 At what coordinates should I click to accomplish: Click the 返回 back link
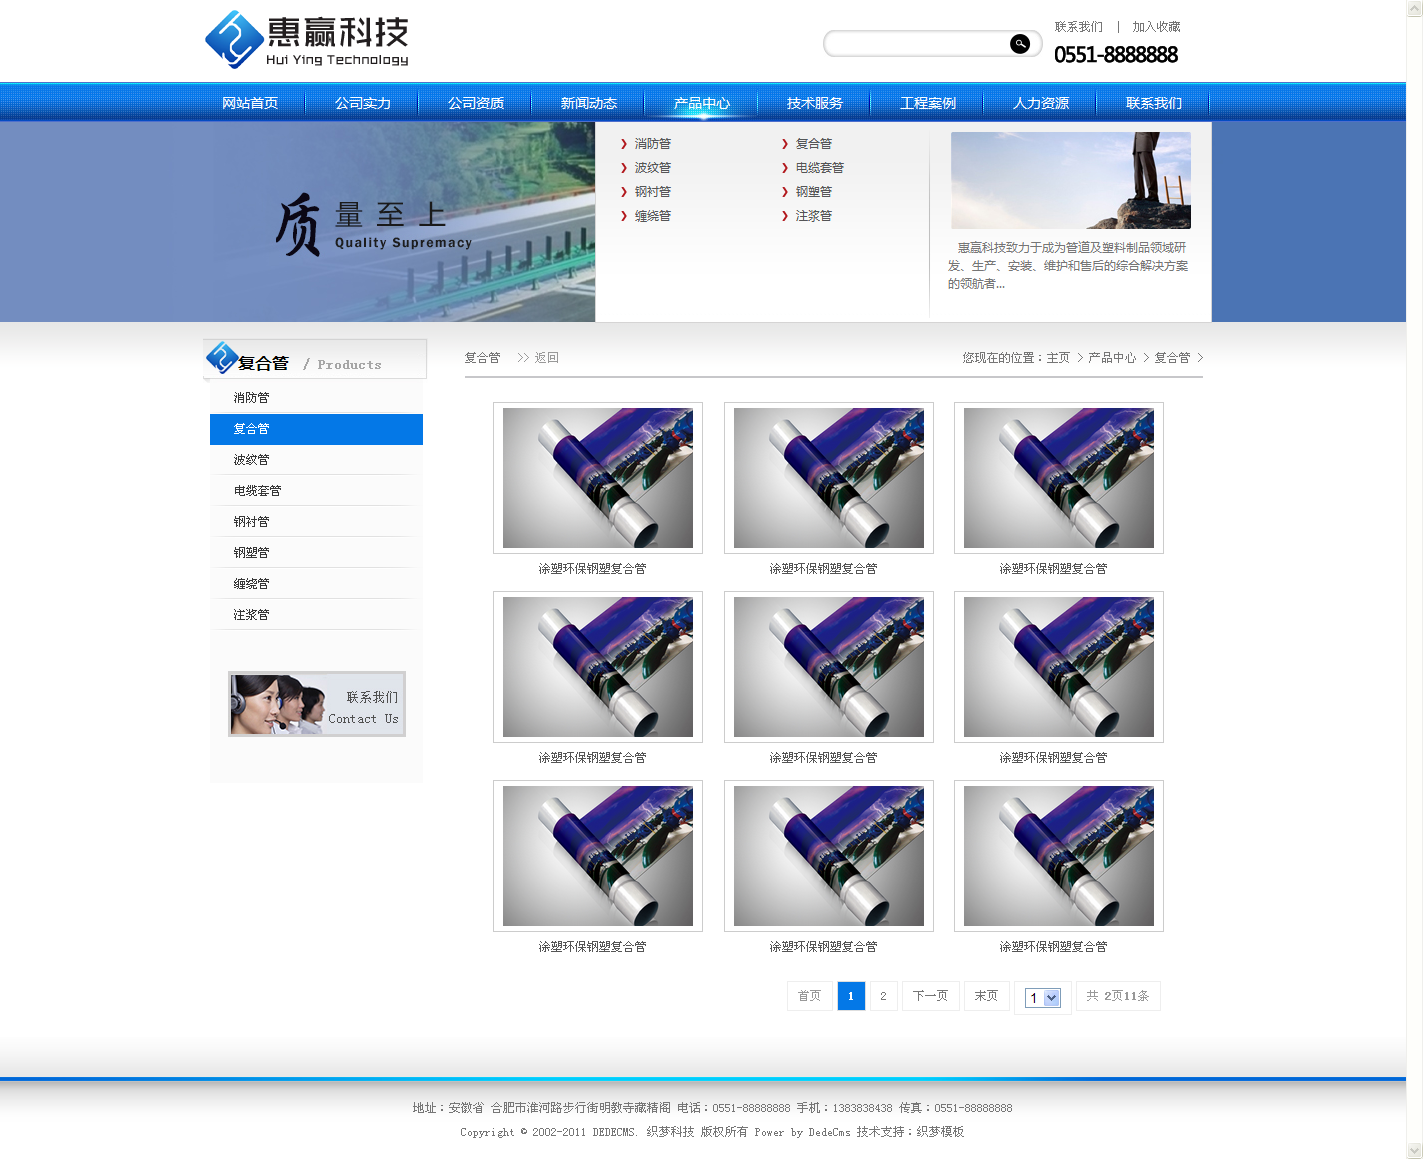coord(546,358)
